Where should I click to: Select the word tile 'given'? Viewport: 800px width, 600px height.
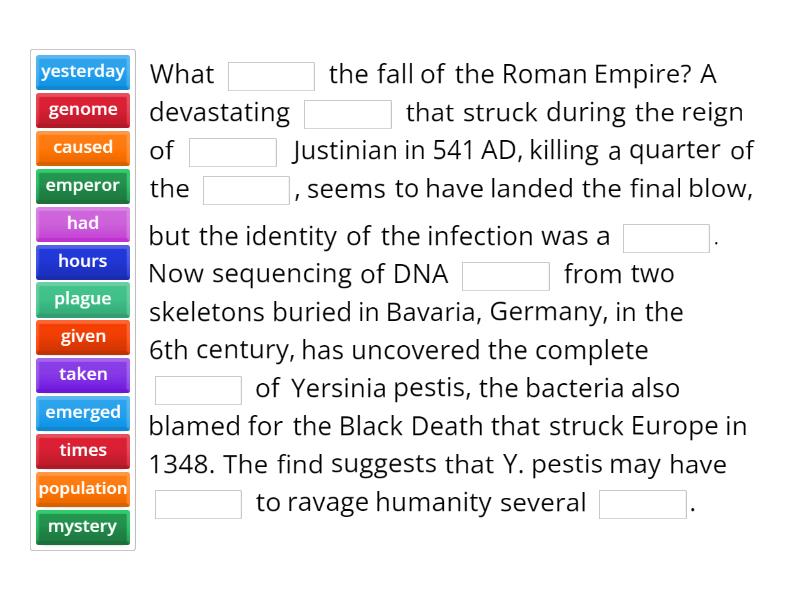tap(82, 337)
